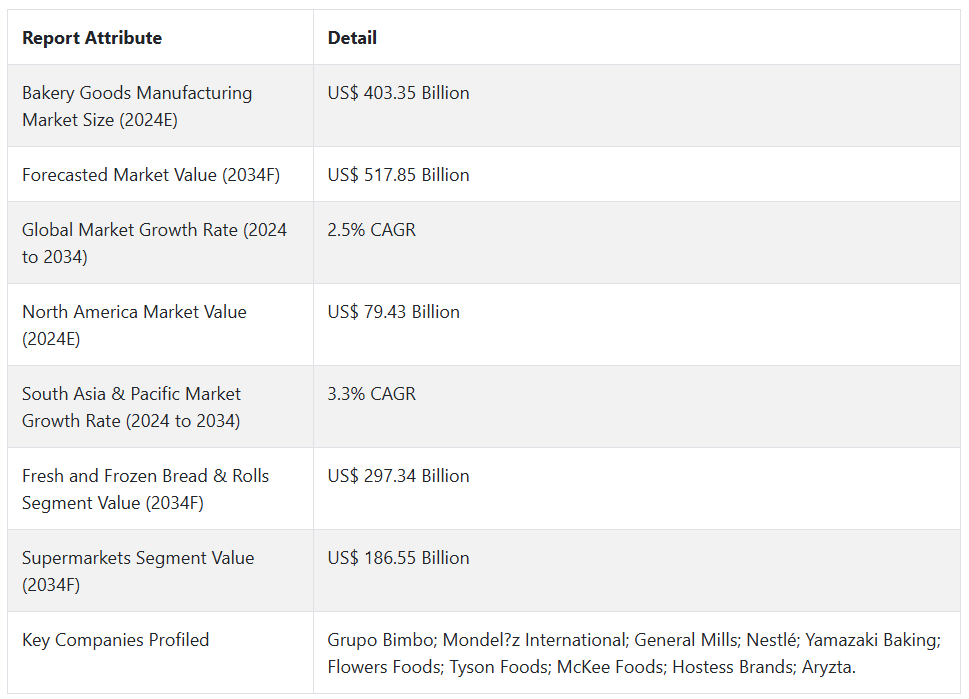This screenshot has height=699, width=969.
Task: Click the US$ 186.55 Billion value
Action: point(398,558)
